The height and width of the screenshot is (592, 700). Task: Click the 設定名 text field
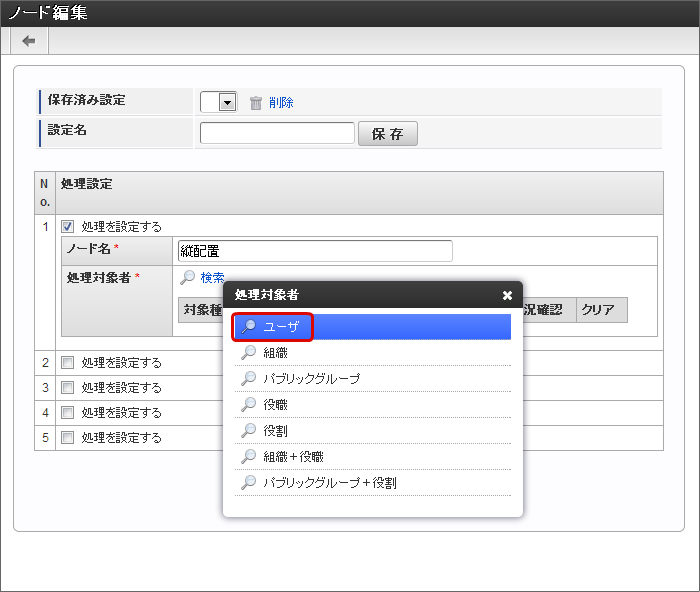click(277, 133)
